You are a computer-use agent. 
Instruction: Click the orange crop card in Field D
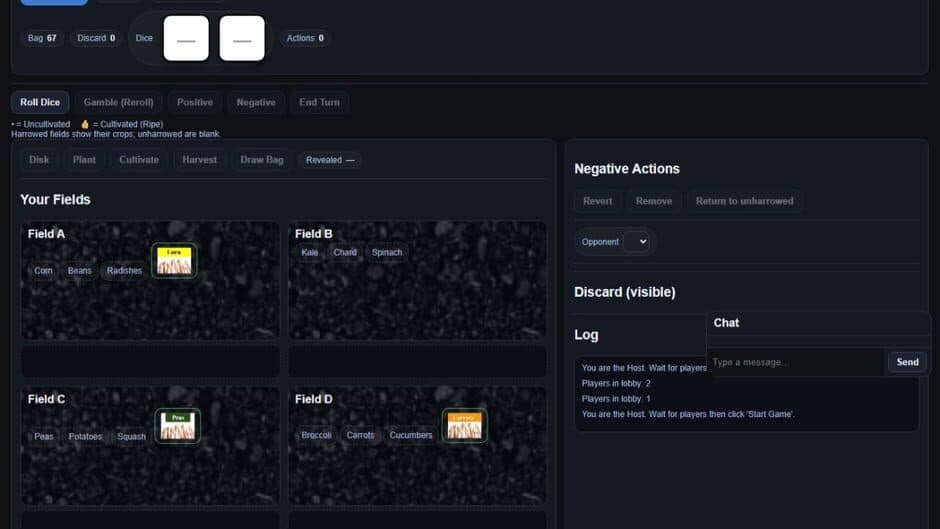465,426
